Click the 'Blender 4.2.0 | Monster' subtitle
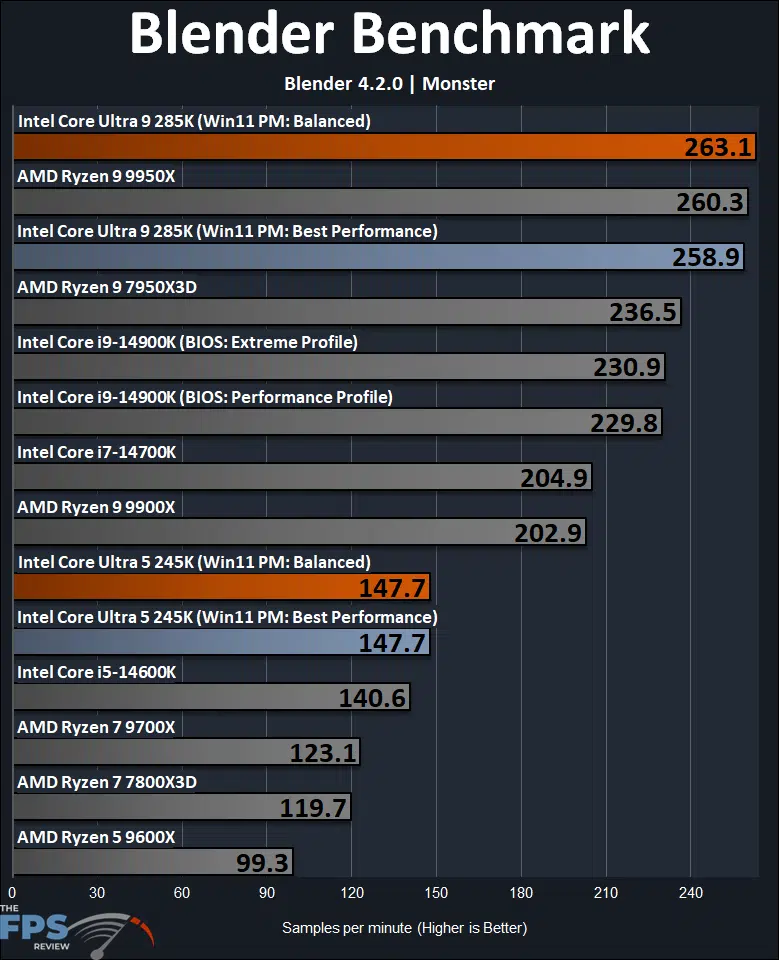 (390, 83)
